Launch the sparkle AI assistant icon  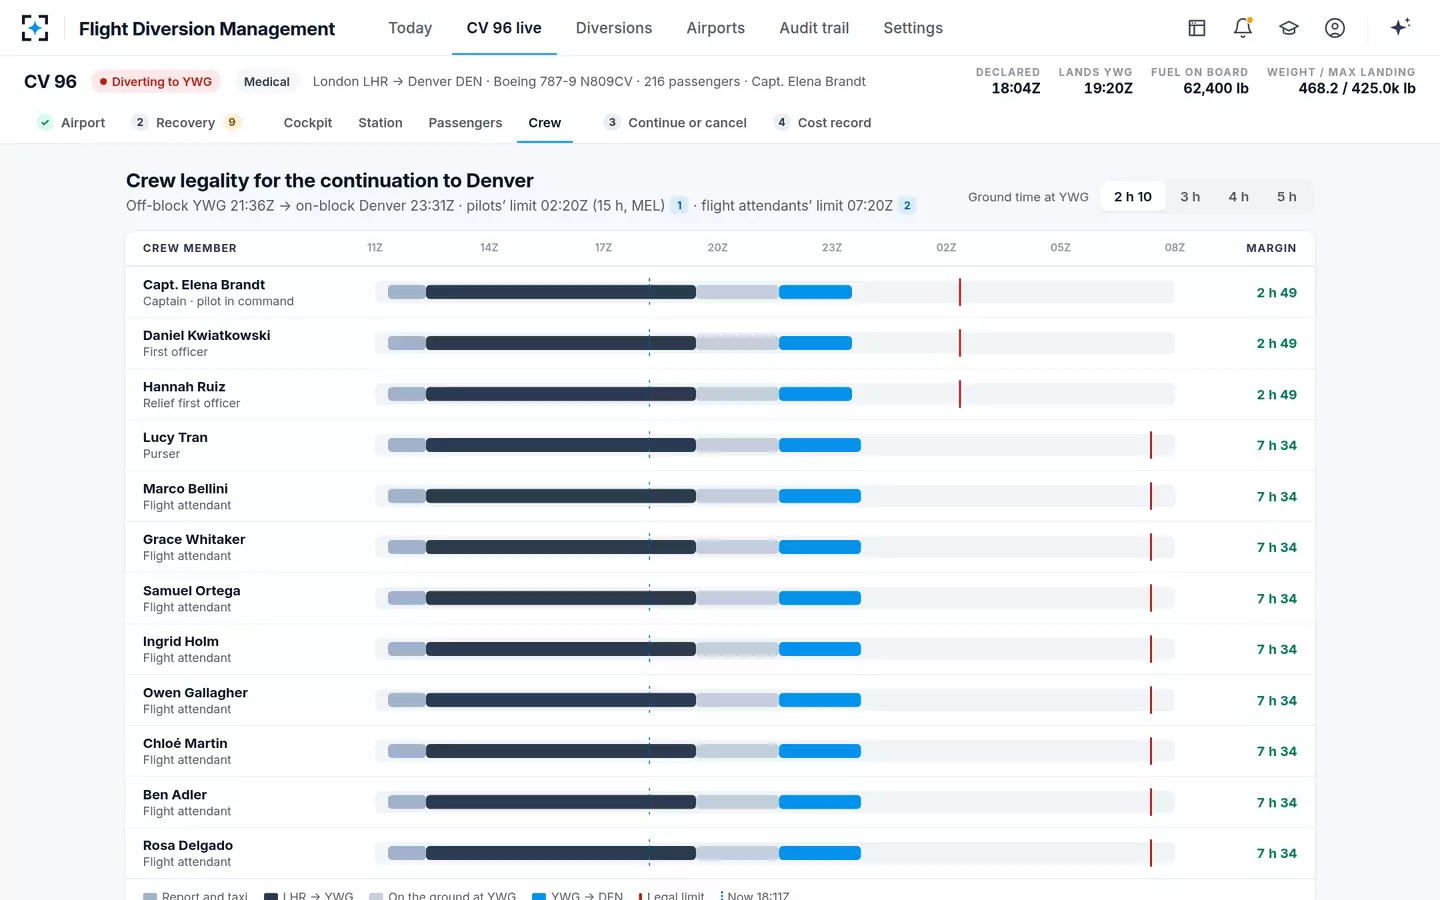pos(1400,27)
